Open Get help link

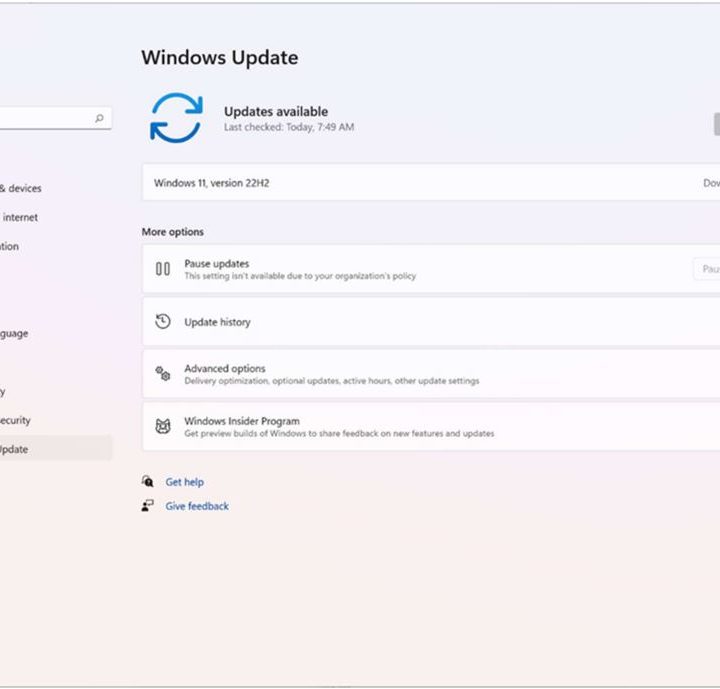185,482
